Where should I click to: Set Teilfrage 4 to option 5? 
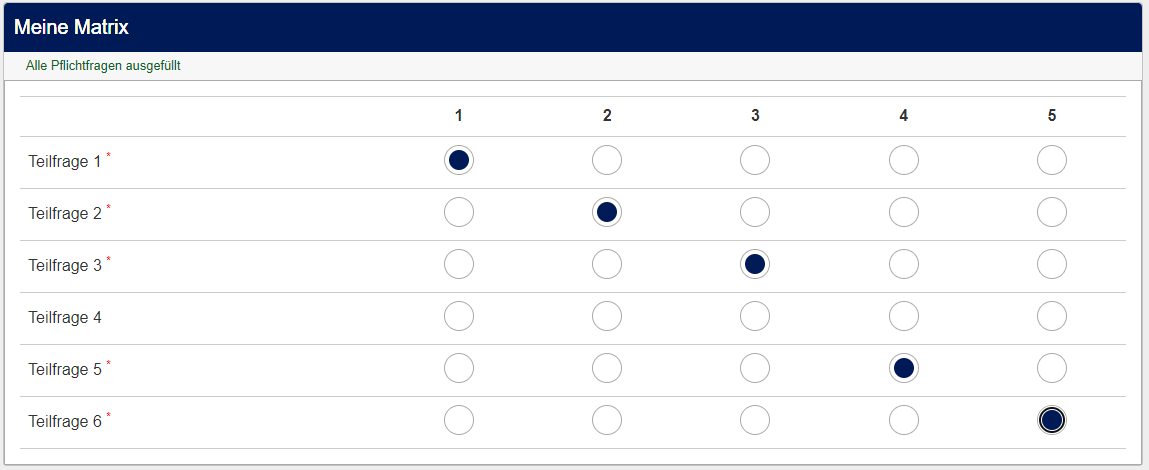[x=1052, y=316]
